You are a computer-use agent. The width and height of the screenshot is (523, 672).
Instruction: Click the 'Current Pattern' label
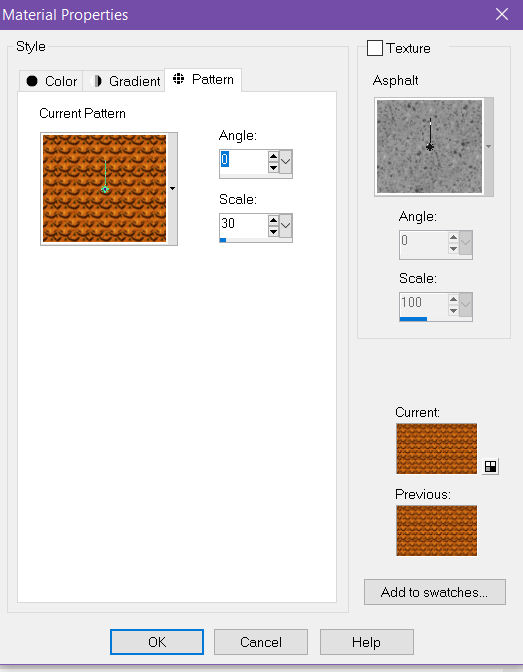(x=82, y=114)
